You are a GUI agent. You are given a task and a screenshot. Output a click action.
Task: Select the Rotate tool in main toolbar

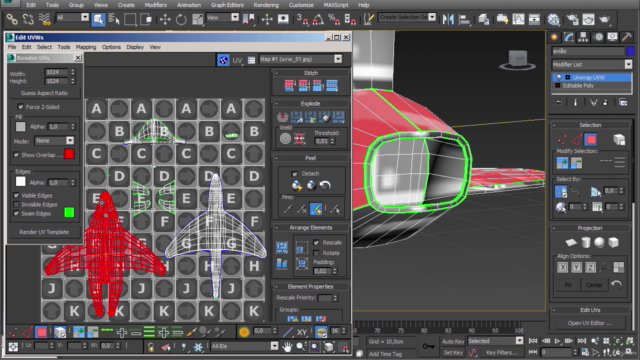(x=181, y=19)
